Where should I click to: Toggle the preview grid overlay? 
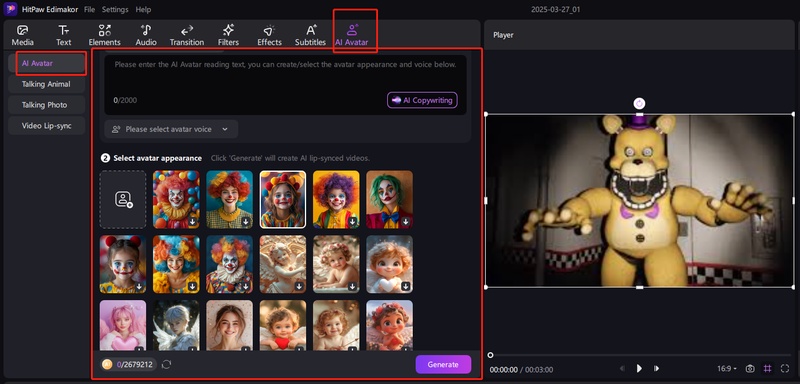tap(767, 368)
